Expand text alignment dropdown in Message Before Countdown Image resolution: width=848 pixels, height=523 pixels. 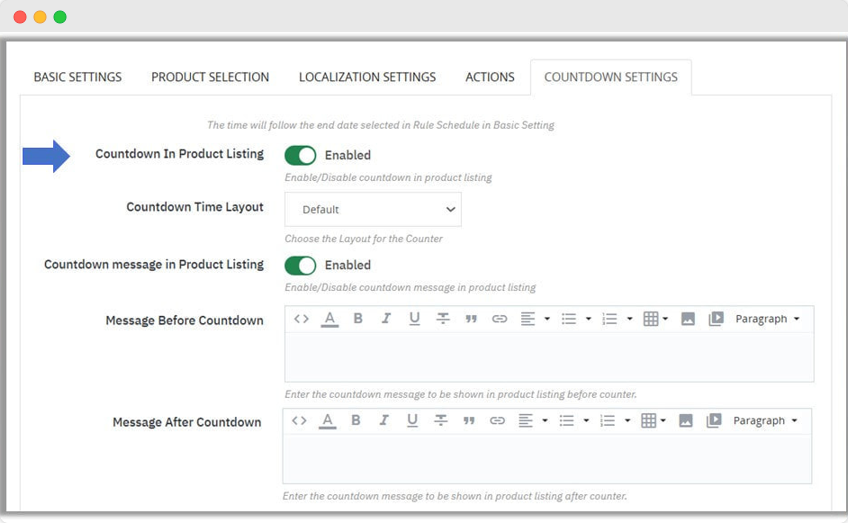536,319
